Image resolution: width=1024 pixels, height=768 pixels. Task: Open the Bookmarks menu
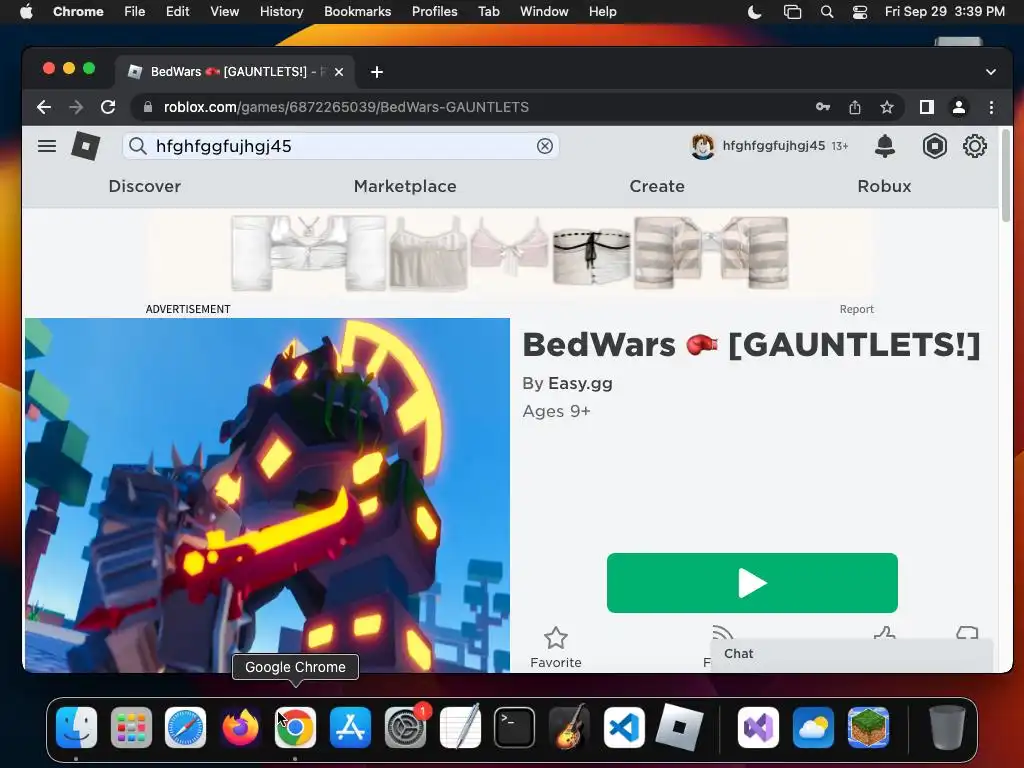357,11
